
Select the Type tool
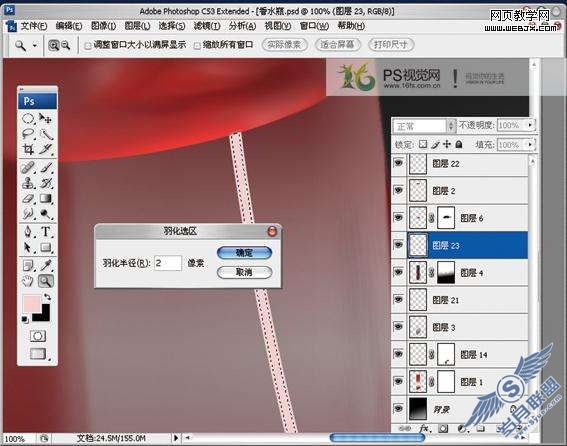point(46,232)
